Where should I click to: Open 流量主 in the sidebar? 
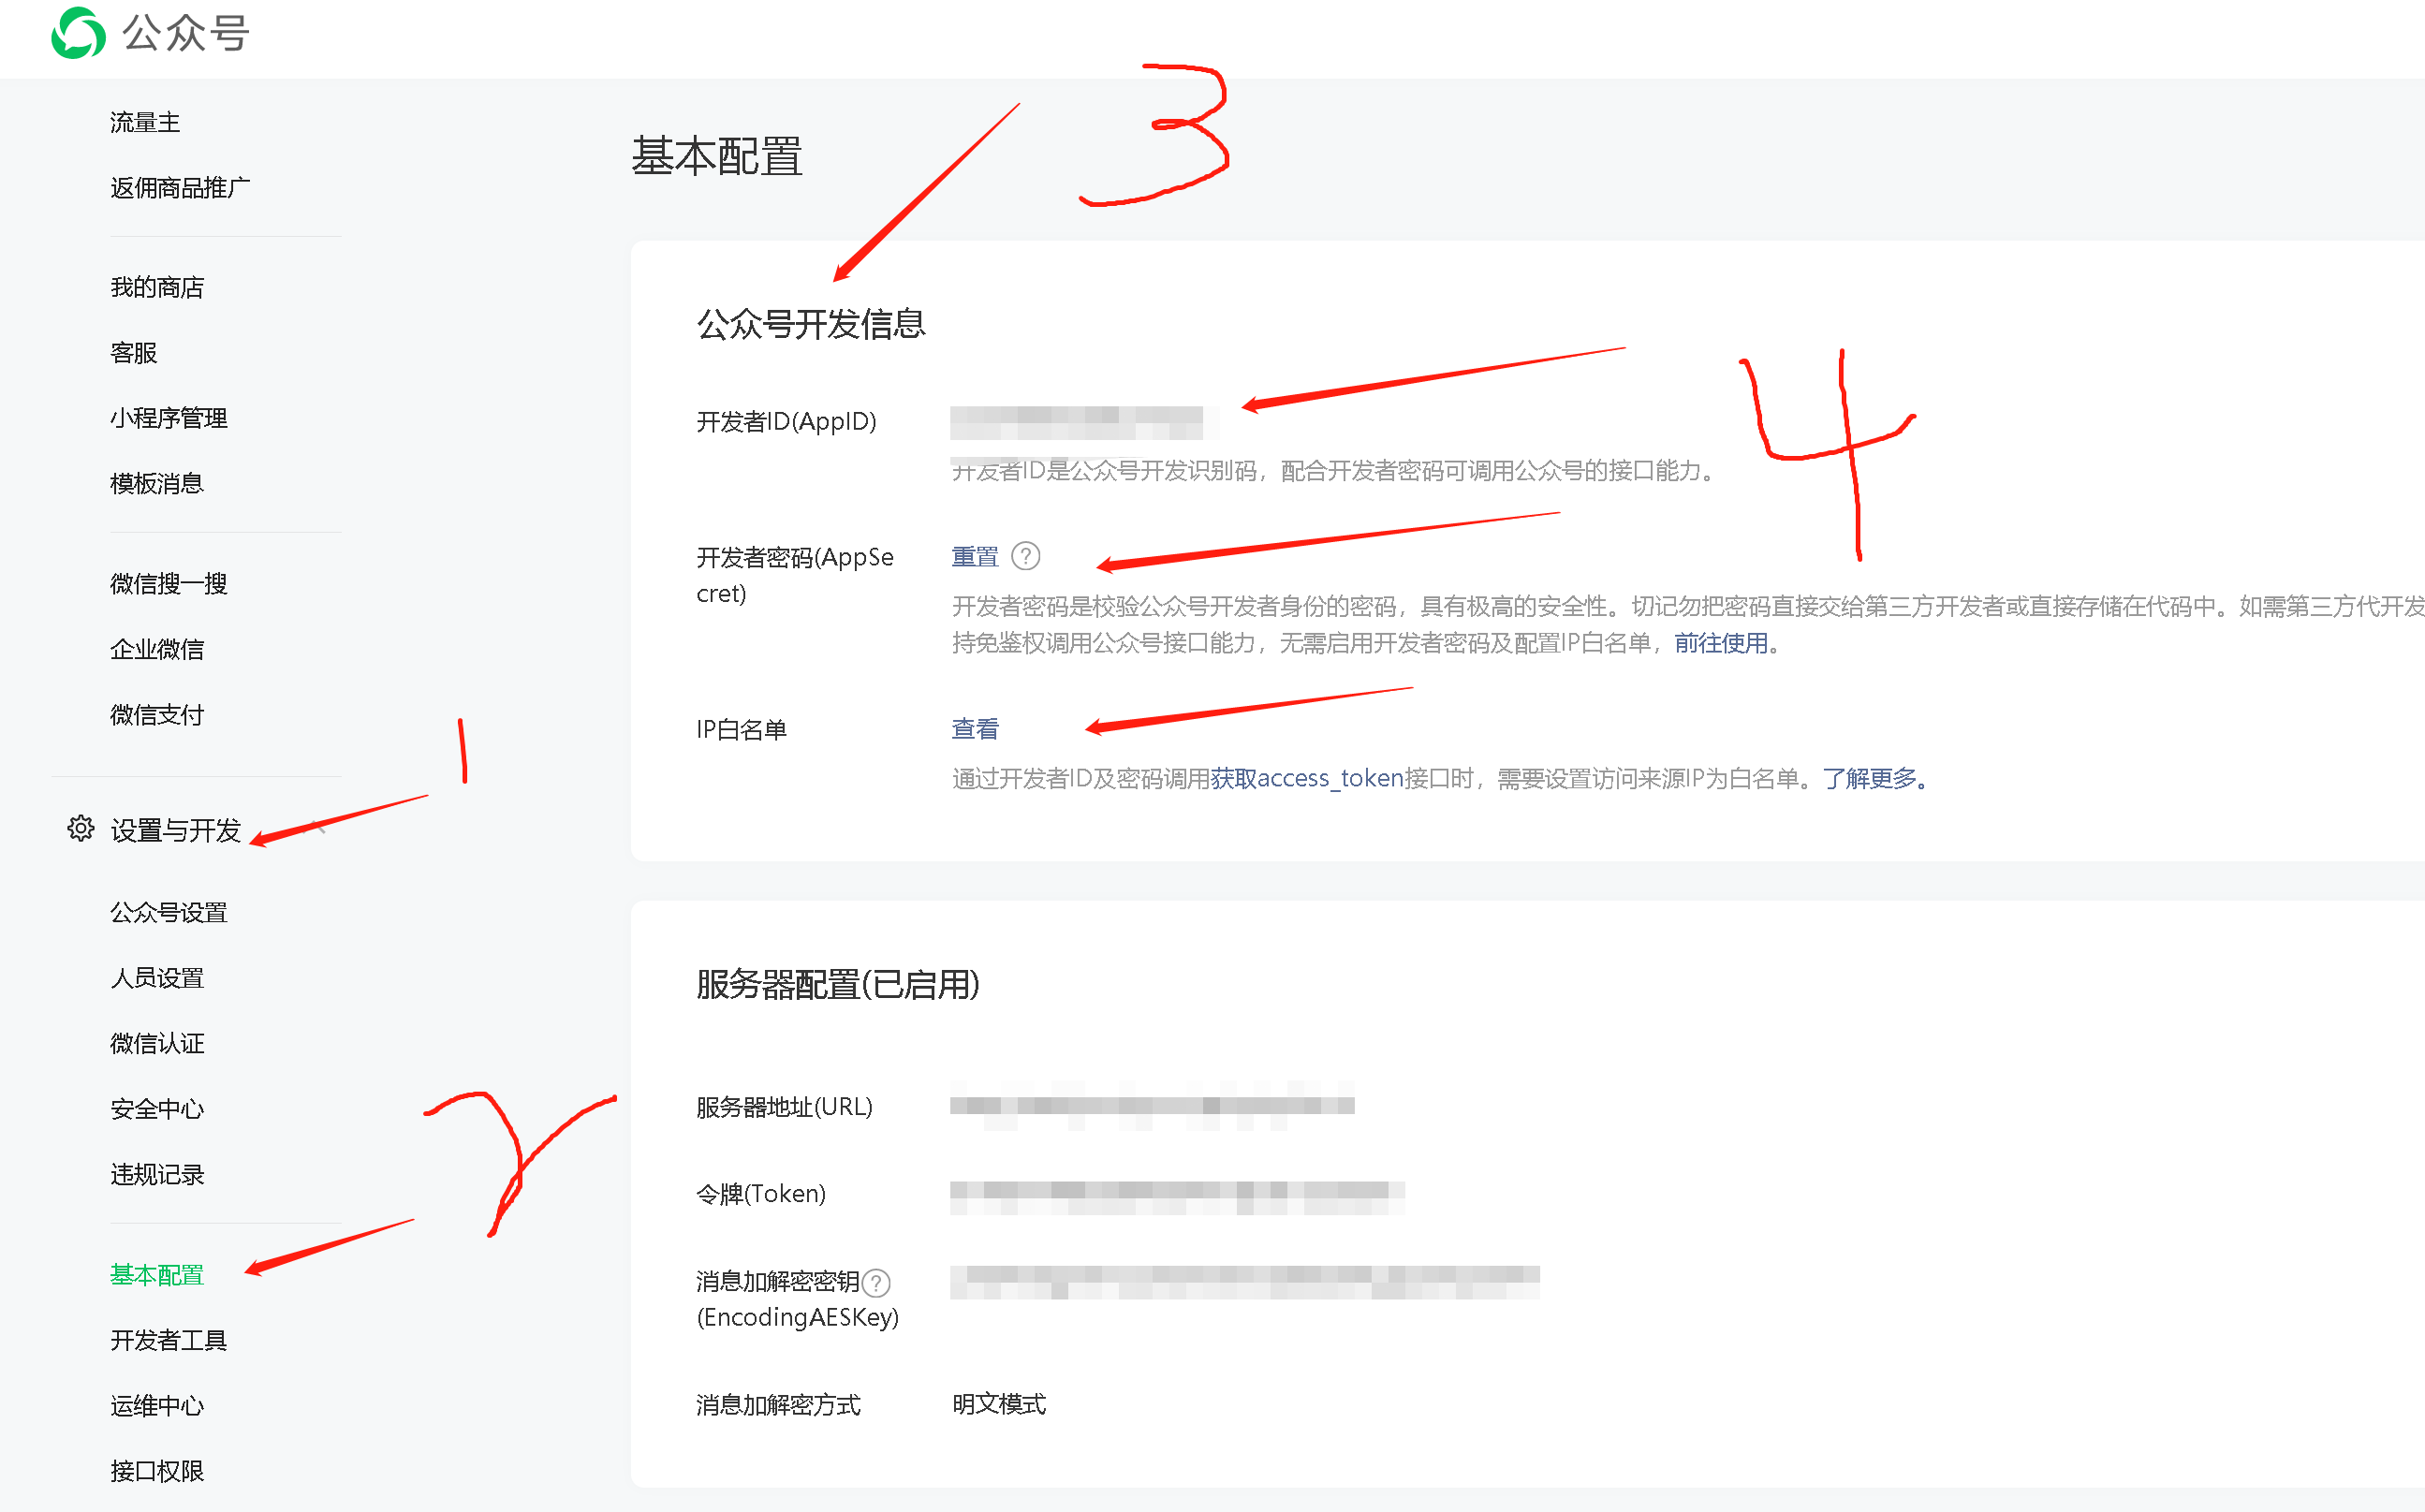145,122
